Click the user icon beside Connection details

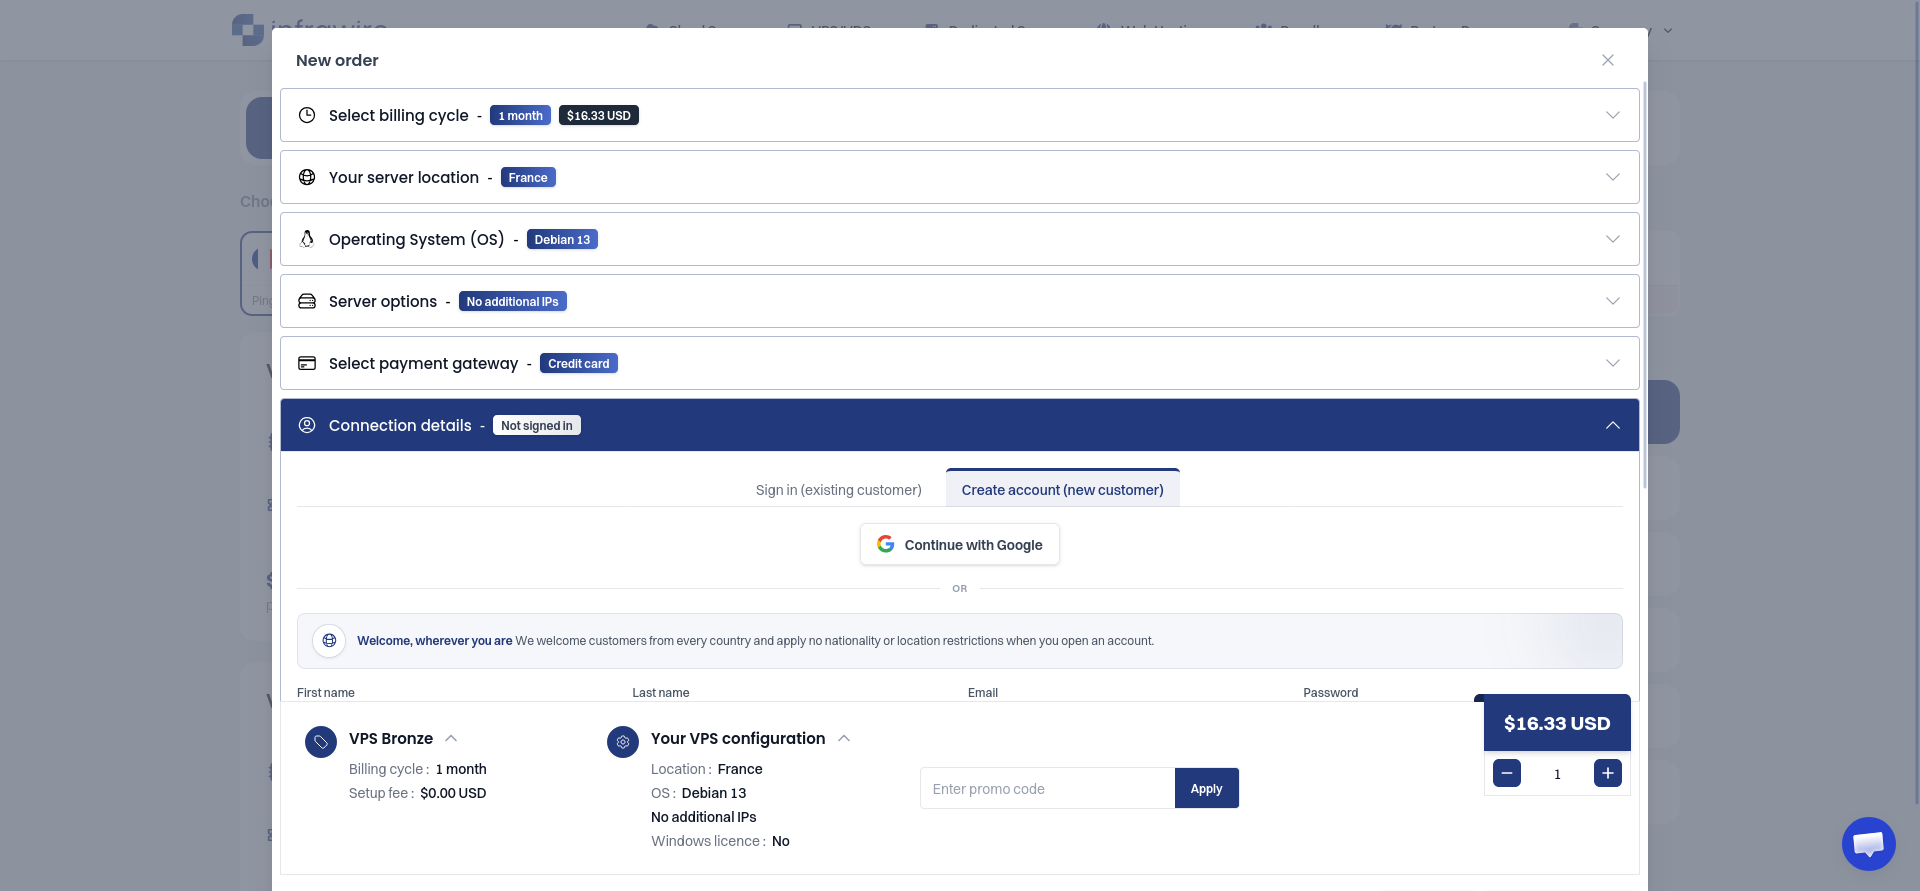pos(307,425)
